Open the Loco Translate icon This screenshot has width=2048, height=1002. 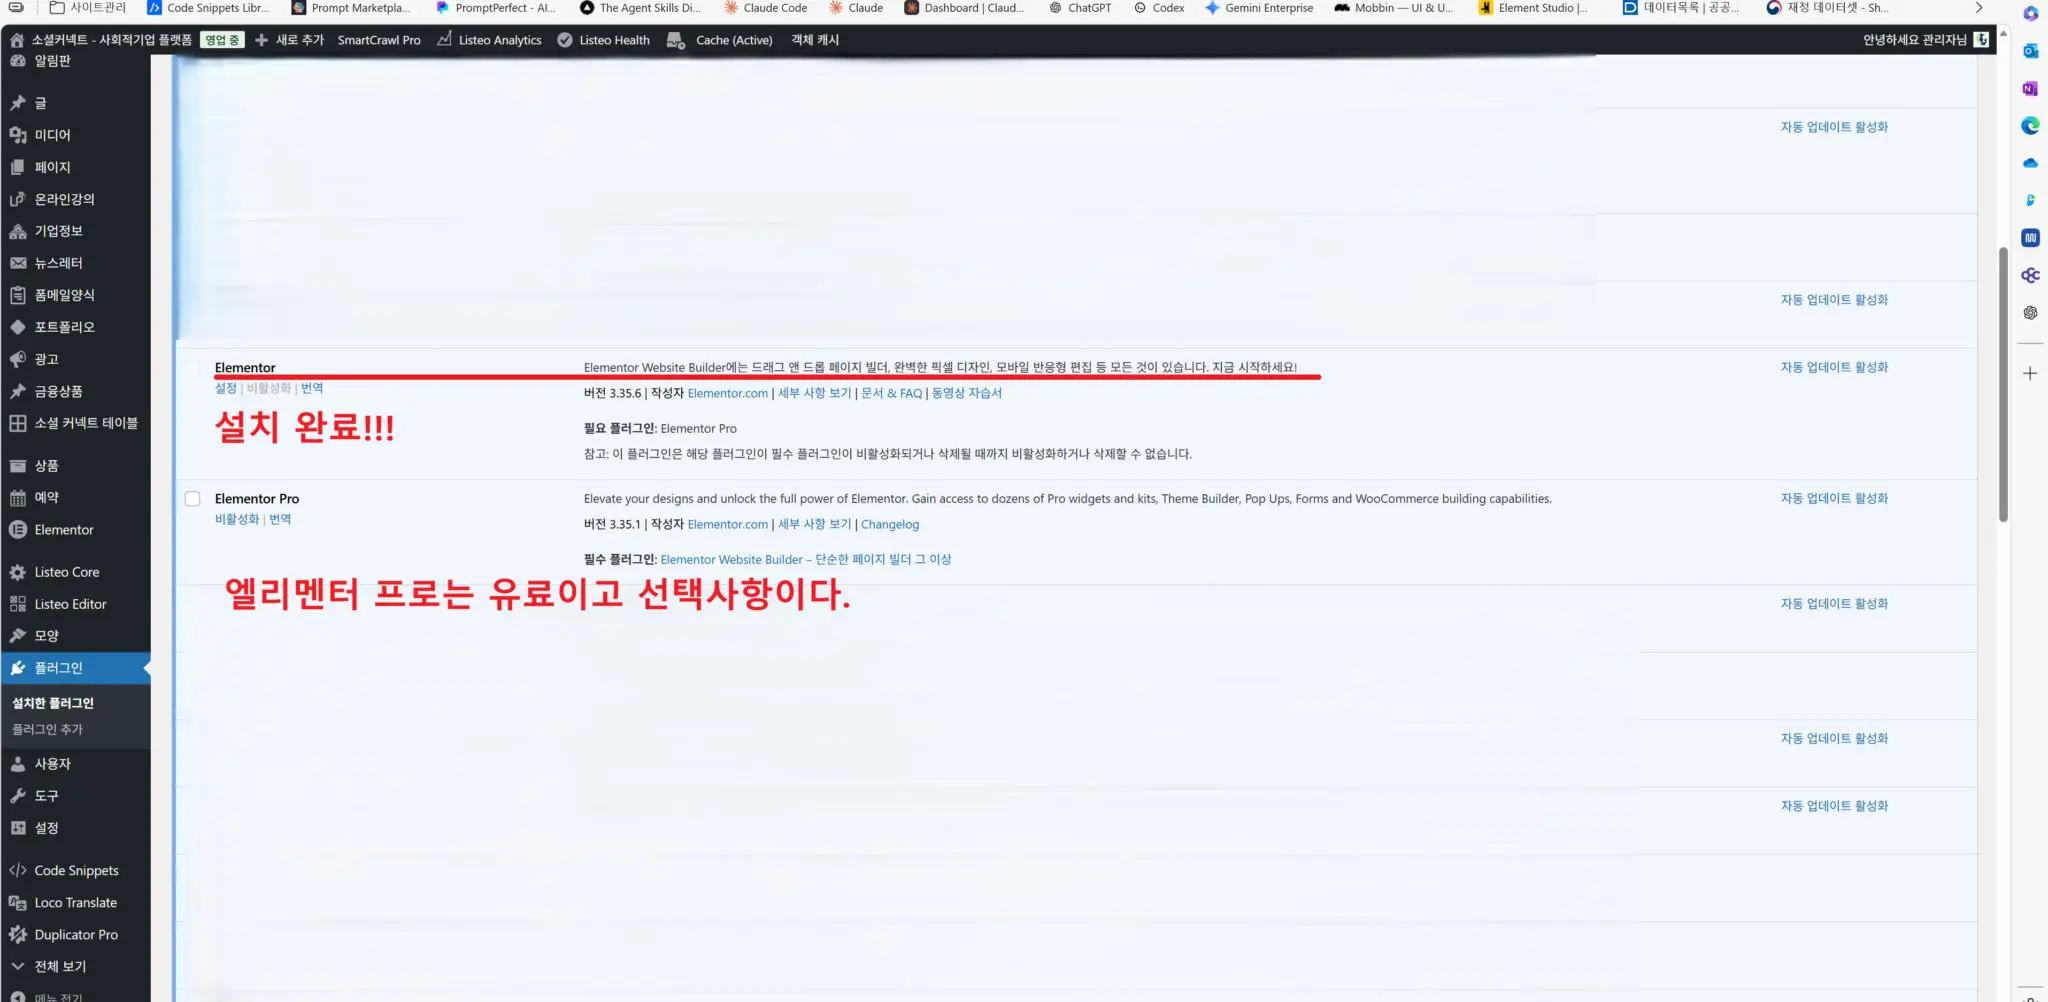coord(17,903)
